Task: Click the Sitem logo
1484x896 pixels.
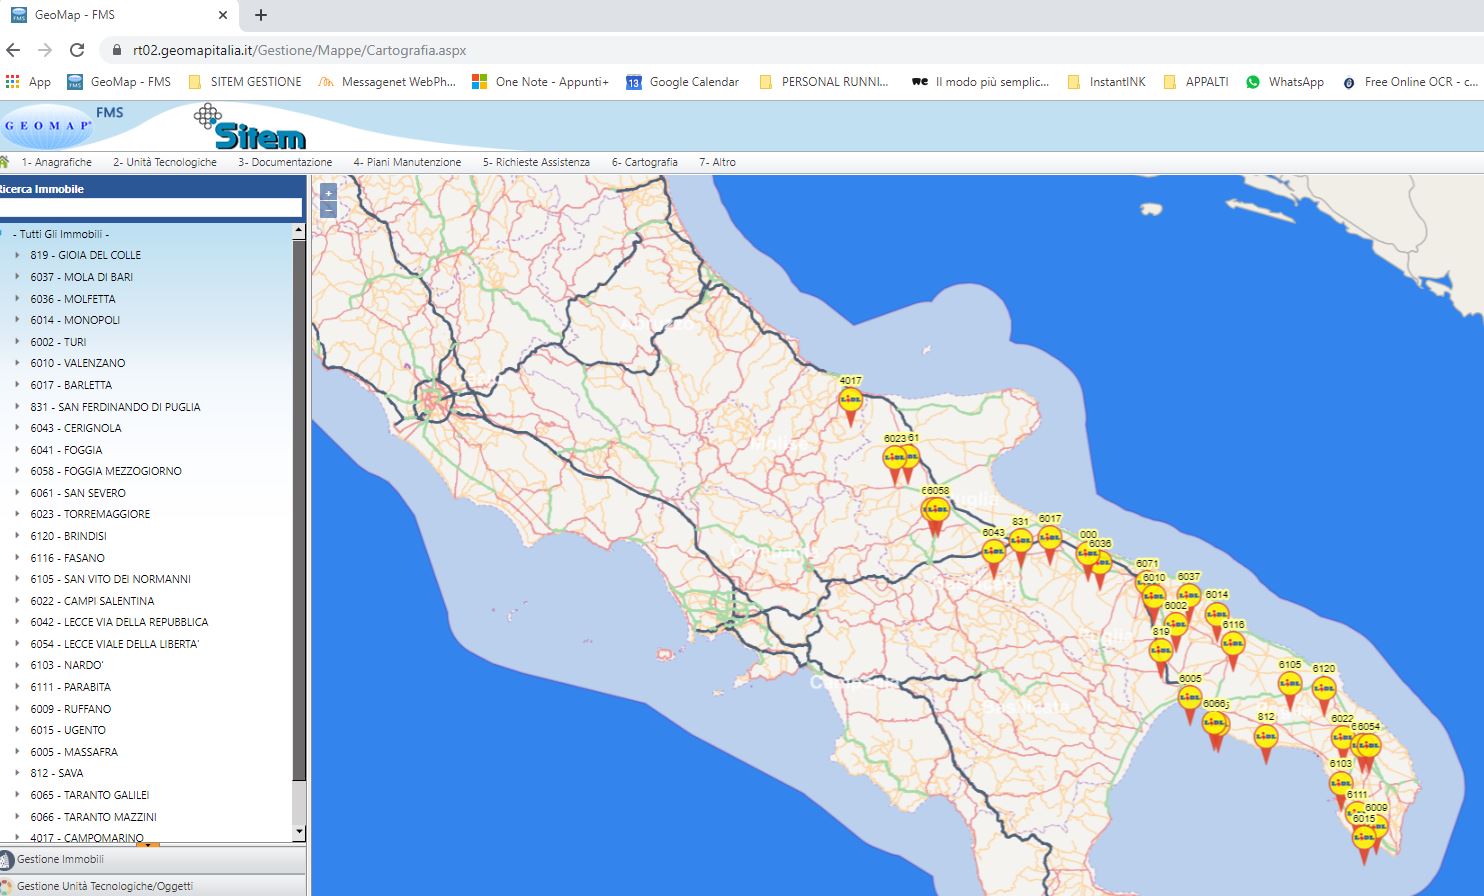Action: click(250, 127)
